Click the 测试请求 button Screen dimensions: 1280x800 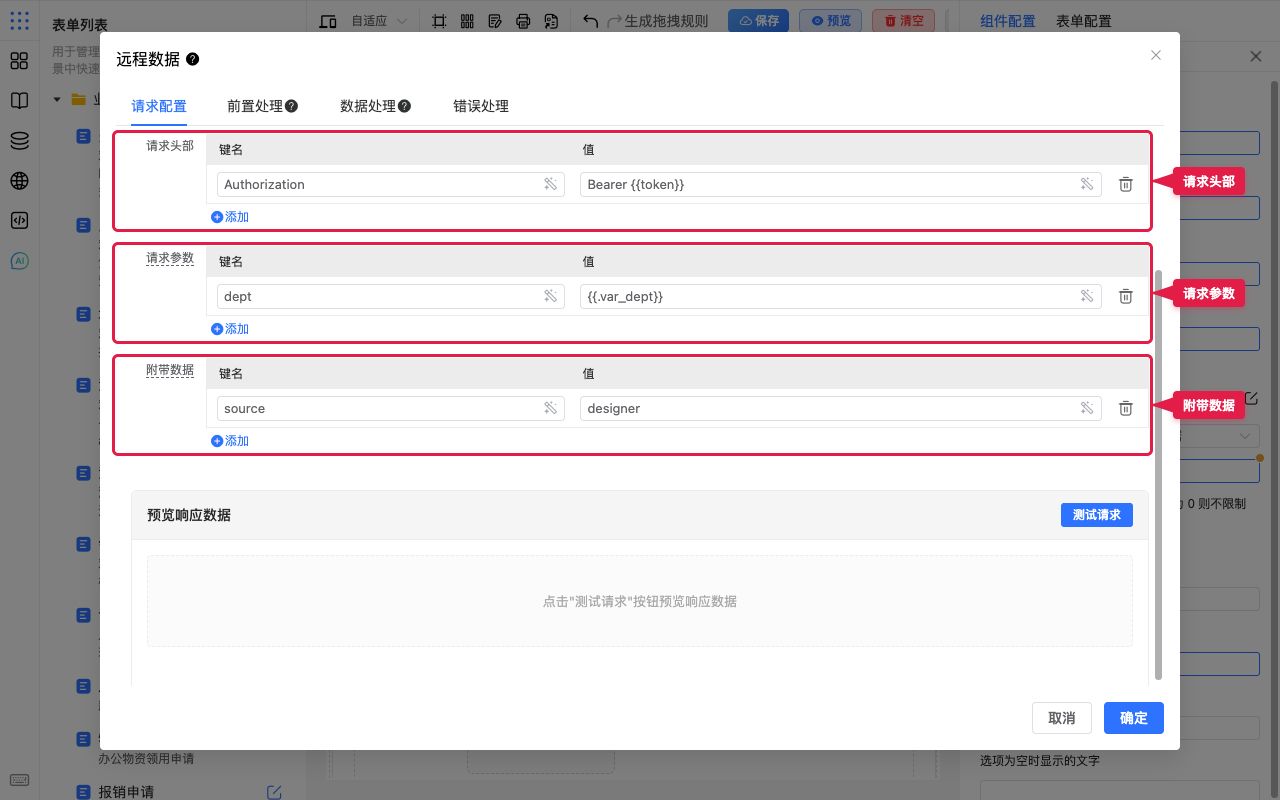1097,515
